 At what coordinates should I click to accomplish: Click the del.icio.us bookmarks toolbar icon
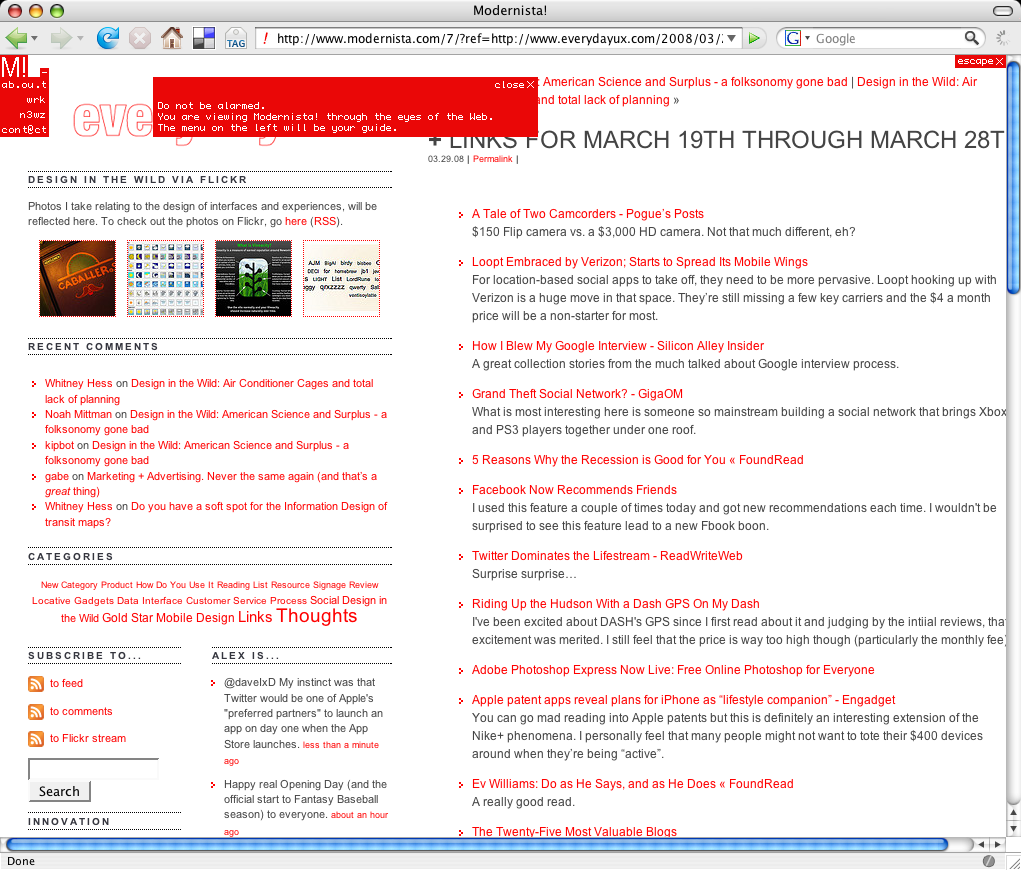coord(204,38)
